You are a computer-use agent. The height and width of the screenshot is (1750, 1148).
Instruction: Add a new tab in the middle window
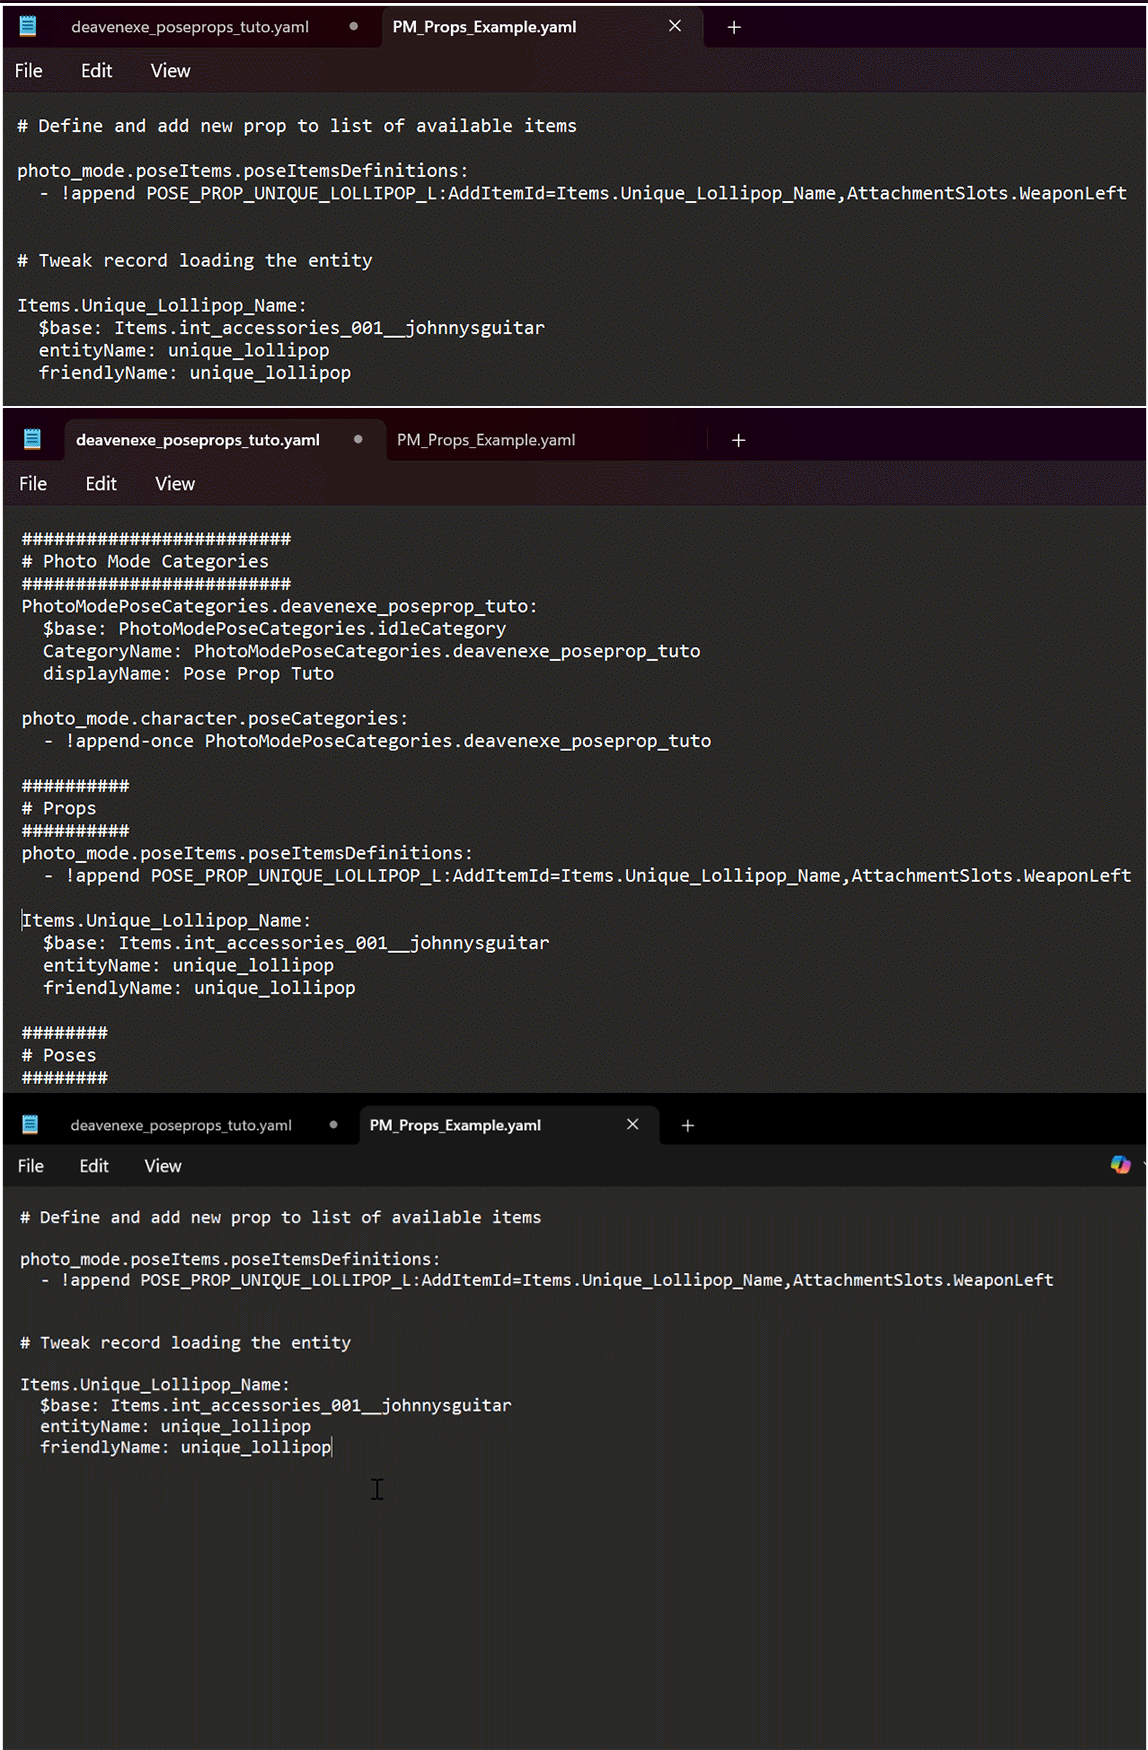click(738, 441)
